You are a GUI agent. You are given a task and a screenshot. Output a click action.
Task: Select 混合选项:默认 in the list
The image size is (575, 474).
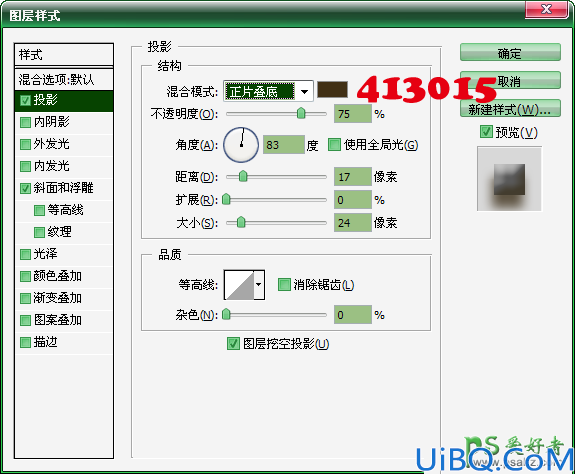coord(64,79)
